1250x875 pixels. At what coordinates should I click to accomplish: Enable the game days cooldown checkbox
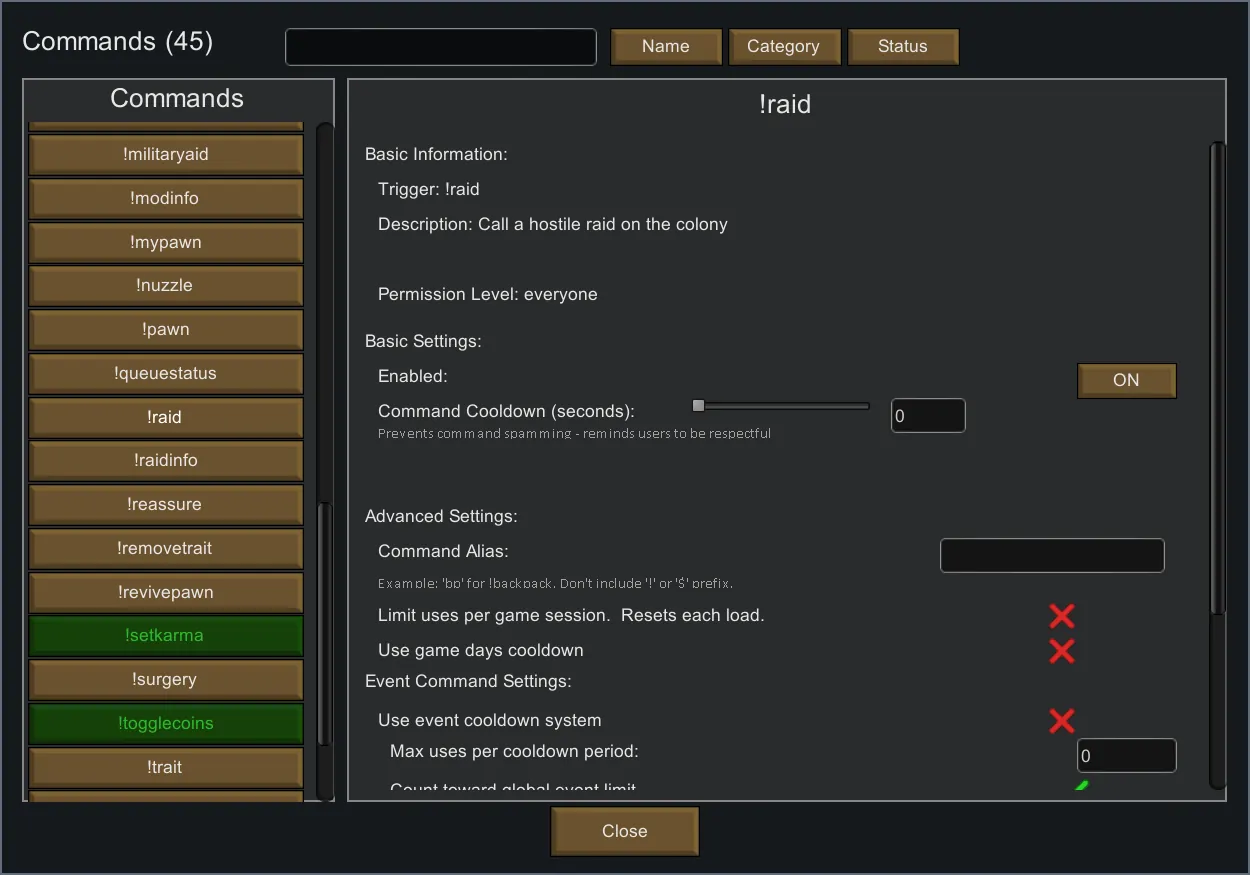coord(1062,651)
